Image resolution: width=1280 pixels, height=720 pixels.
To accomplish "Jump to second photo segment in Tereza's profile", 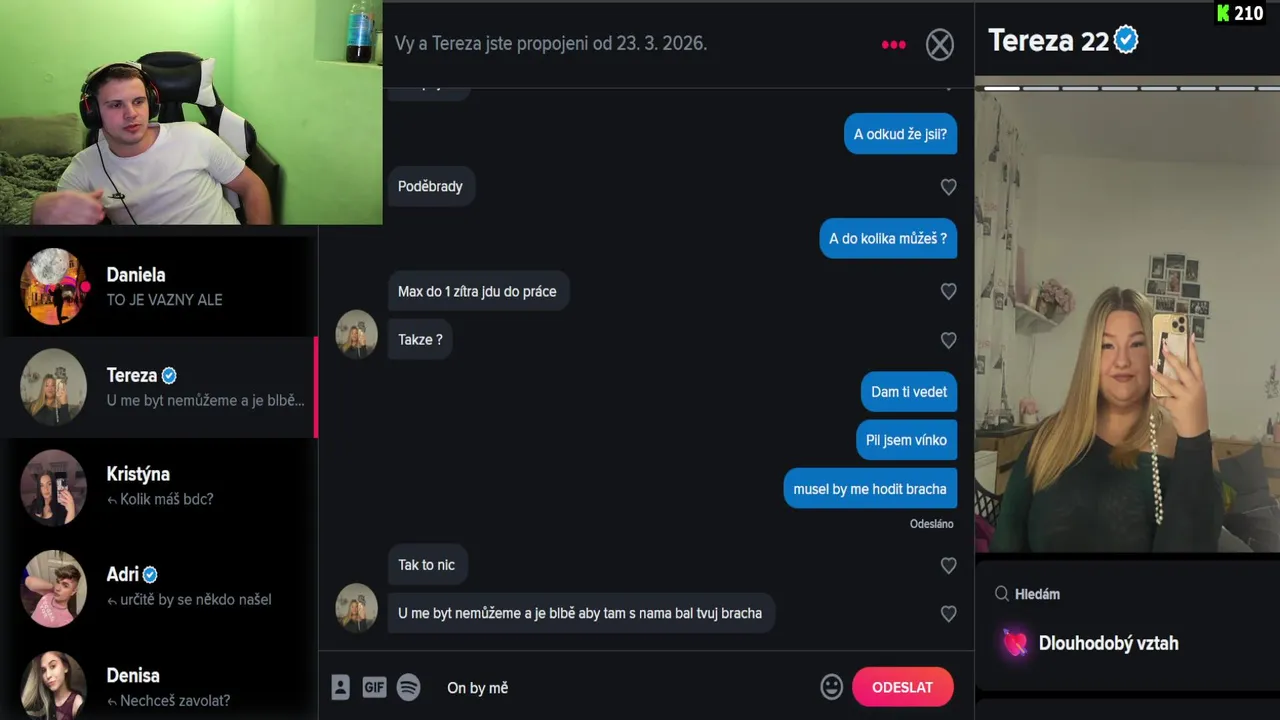I will click(1040, 88).
